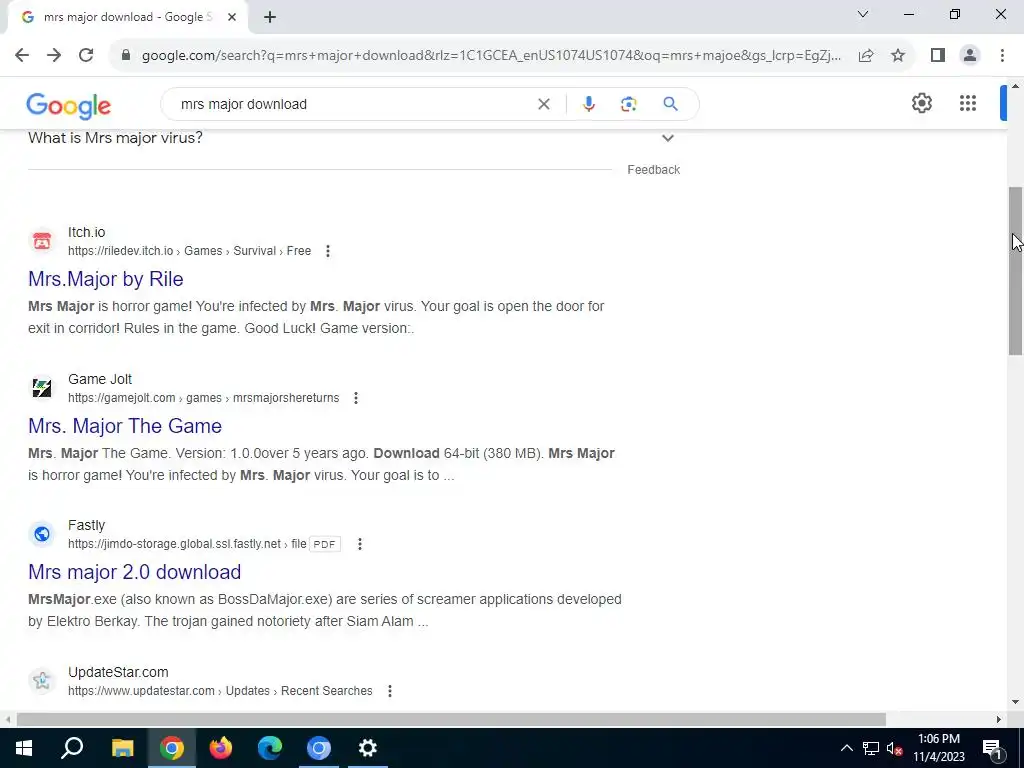Viewport: 1024px width, 768px height.
Task: Open clock showing 1:06 PM
Action: [x=938, y=748]
